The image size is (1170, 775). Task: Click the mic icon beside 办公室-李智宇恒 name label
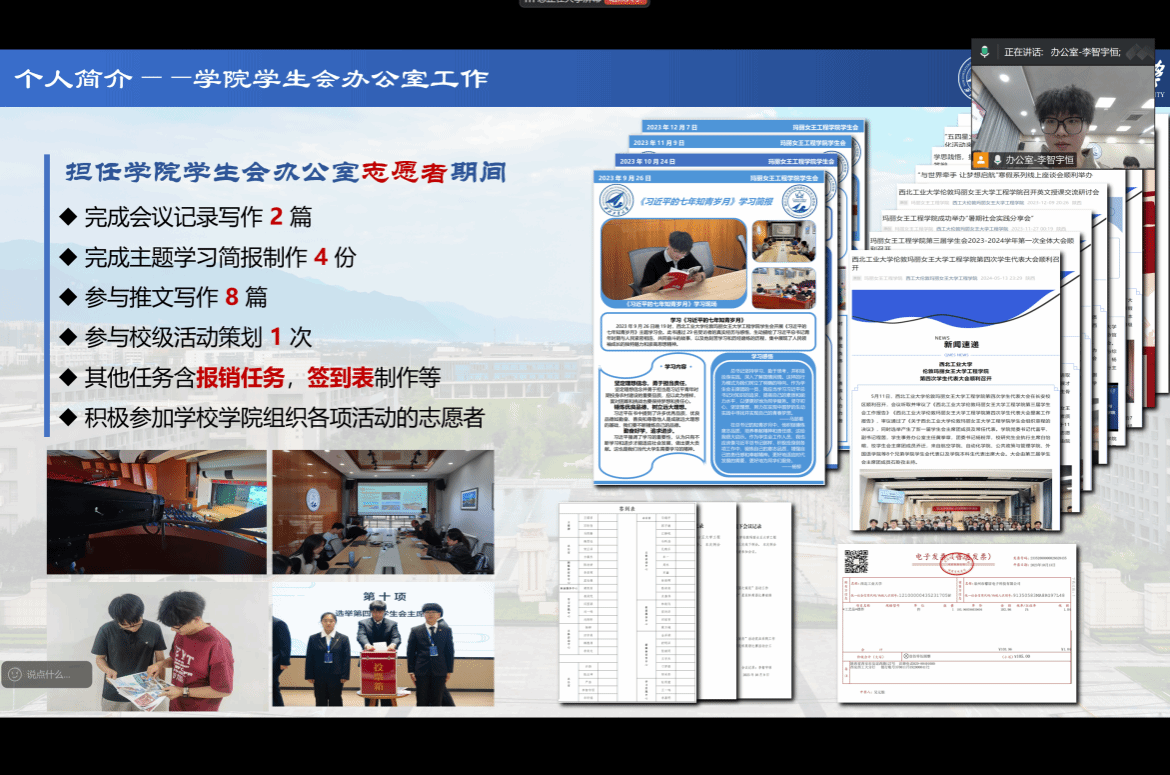pyautogui.click(x=997, y=159)
